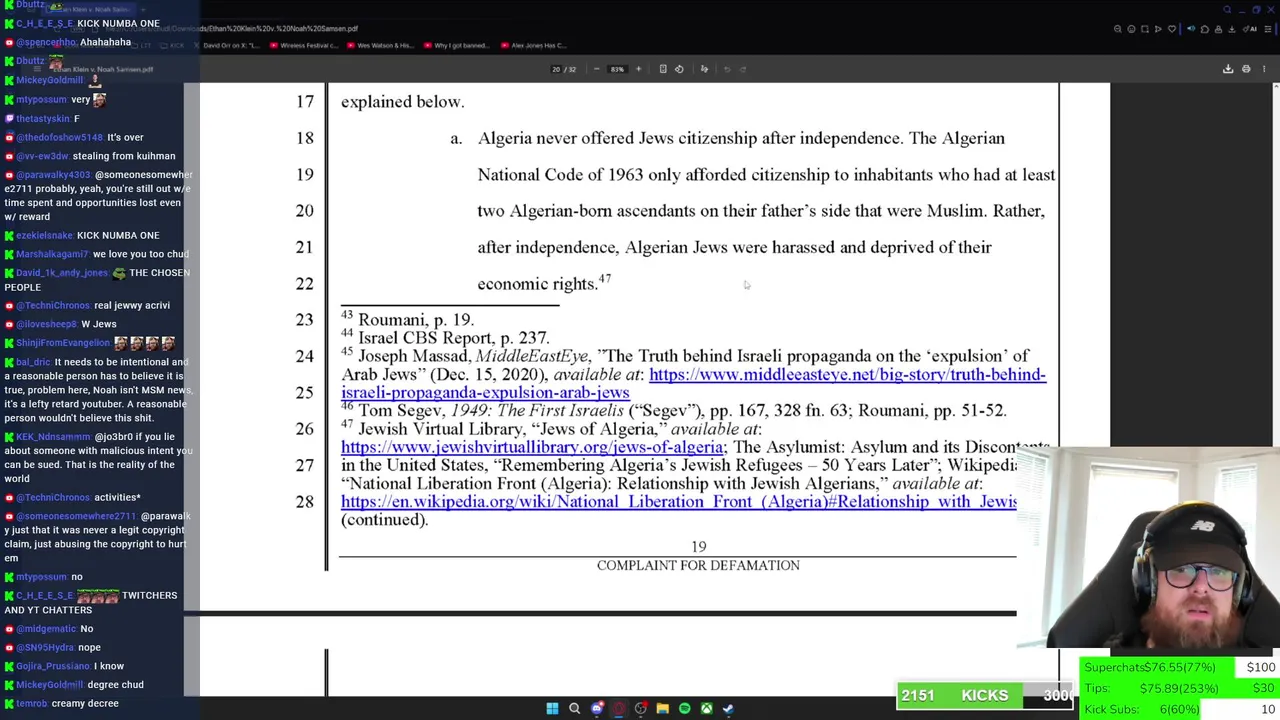1280x720 pixels.
Task: Click chat username @thedofoshow5148
Action: [60, 137]
